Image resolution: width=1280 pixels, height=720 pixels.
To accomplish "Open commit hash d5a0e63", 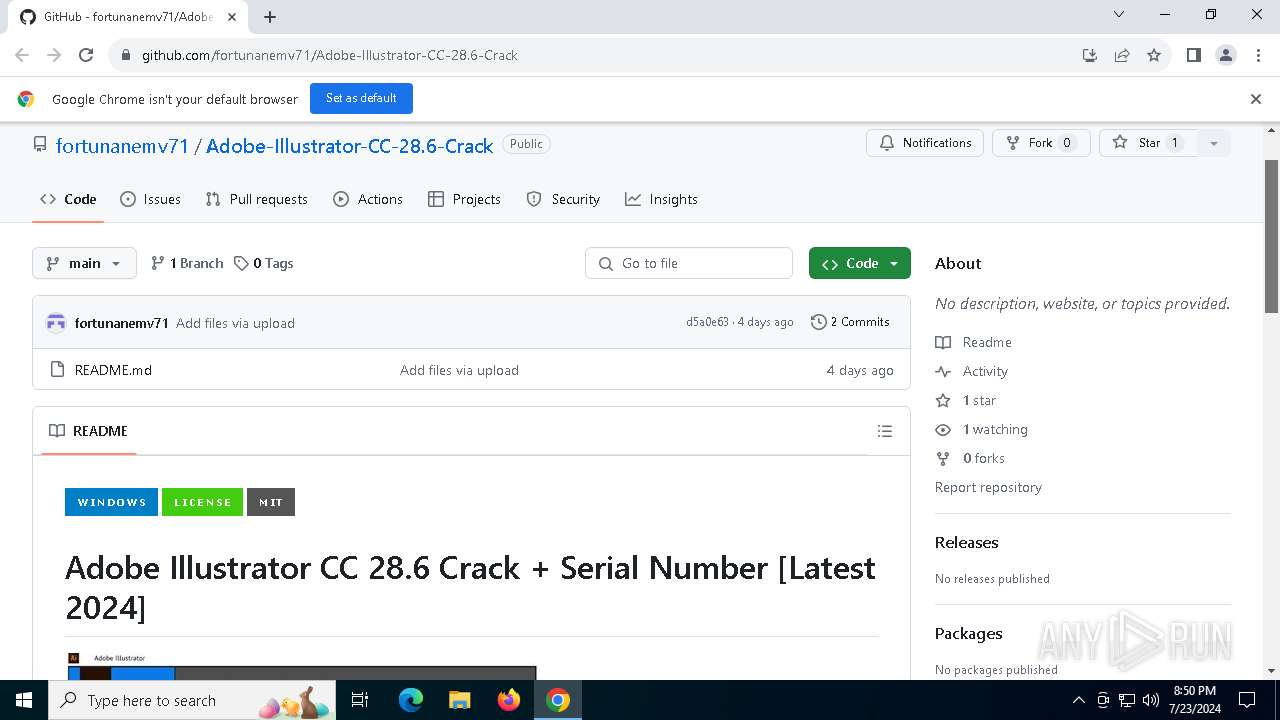I will (x=707, y=322).
